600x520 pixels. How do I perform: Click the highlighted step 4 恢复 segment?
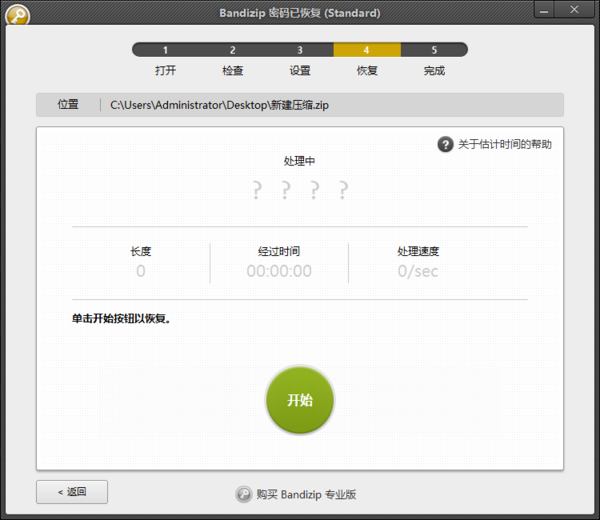tap(366, 50)
